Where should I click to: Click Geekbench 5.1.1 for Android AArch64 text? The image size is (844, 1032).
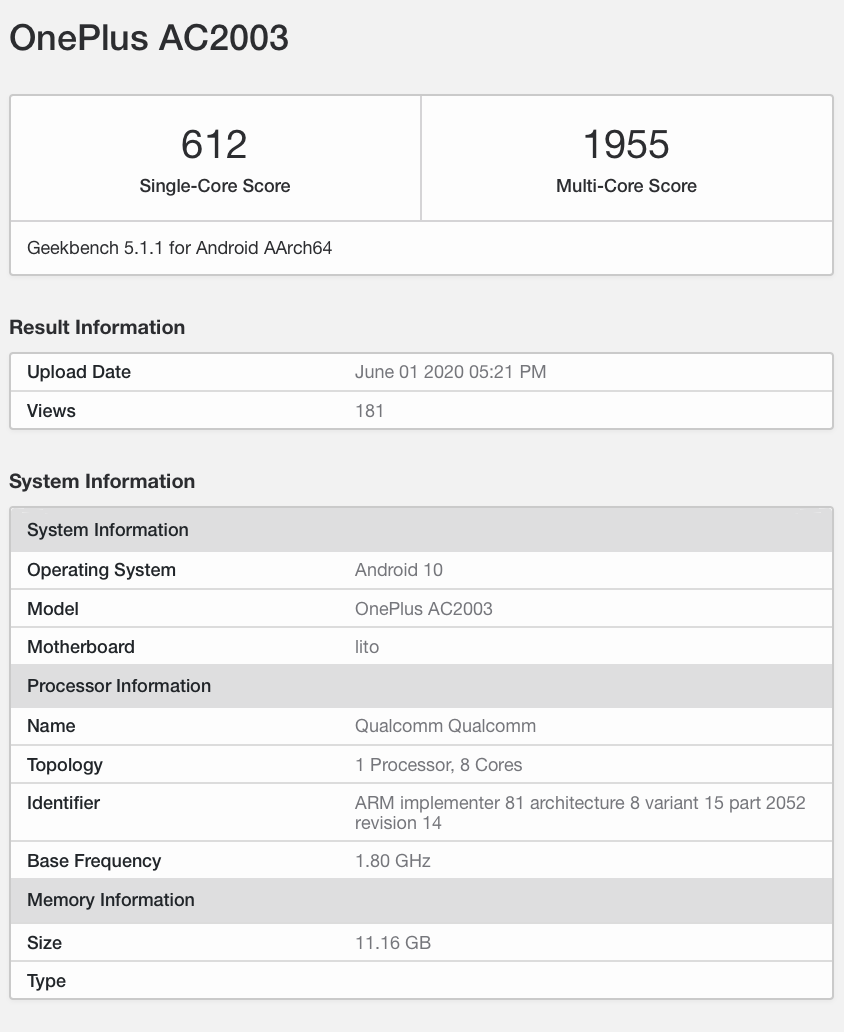179,248
